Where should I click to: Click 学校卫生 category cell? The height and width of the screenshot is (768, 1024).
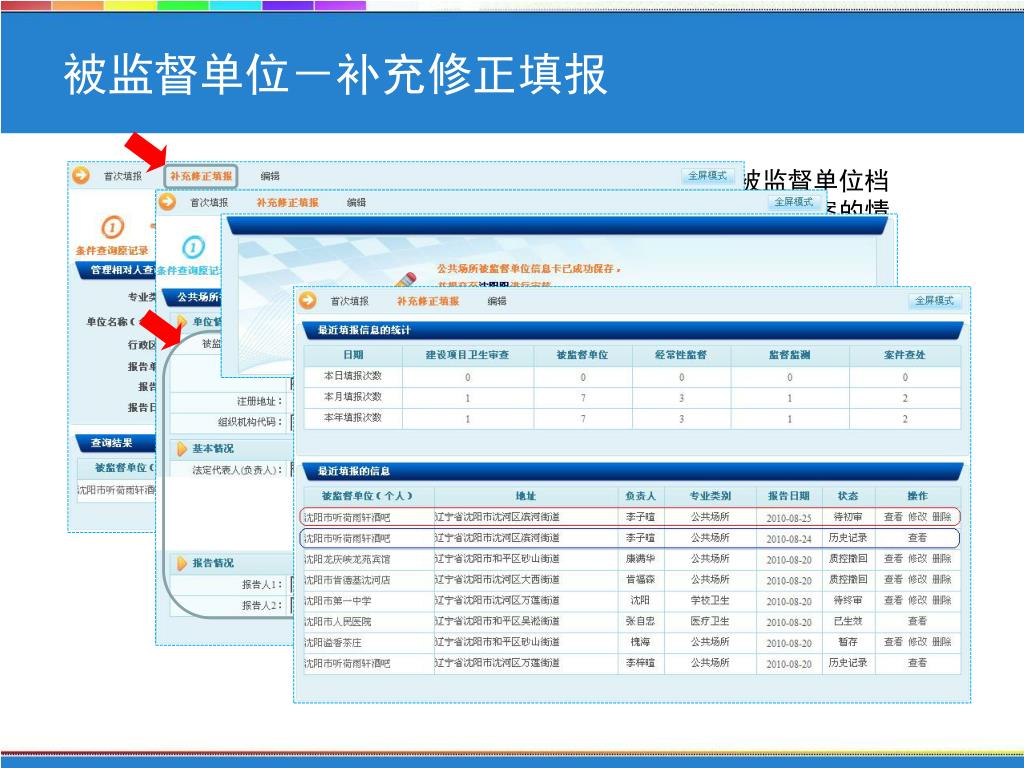[710, 600]
